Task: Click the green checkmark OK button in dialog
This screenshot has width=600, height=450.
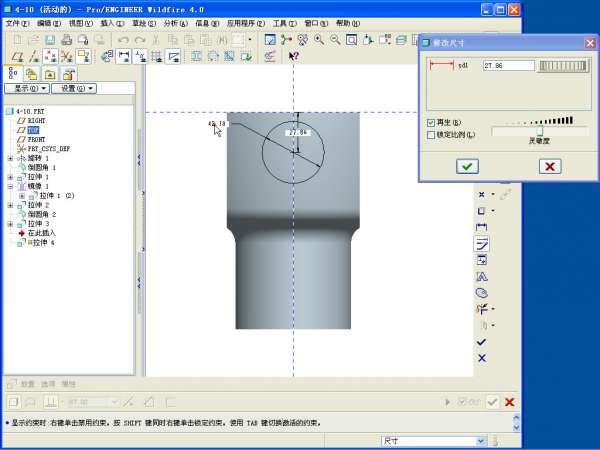Action: [x=467, y=166]
